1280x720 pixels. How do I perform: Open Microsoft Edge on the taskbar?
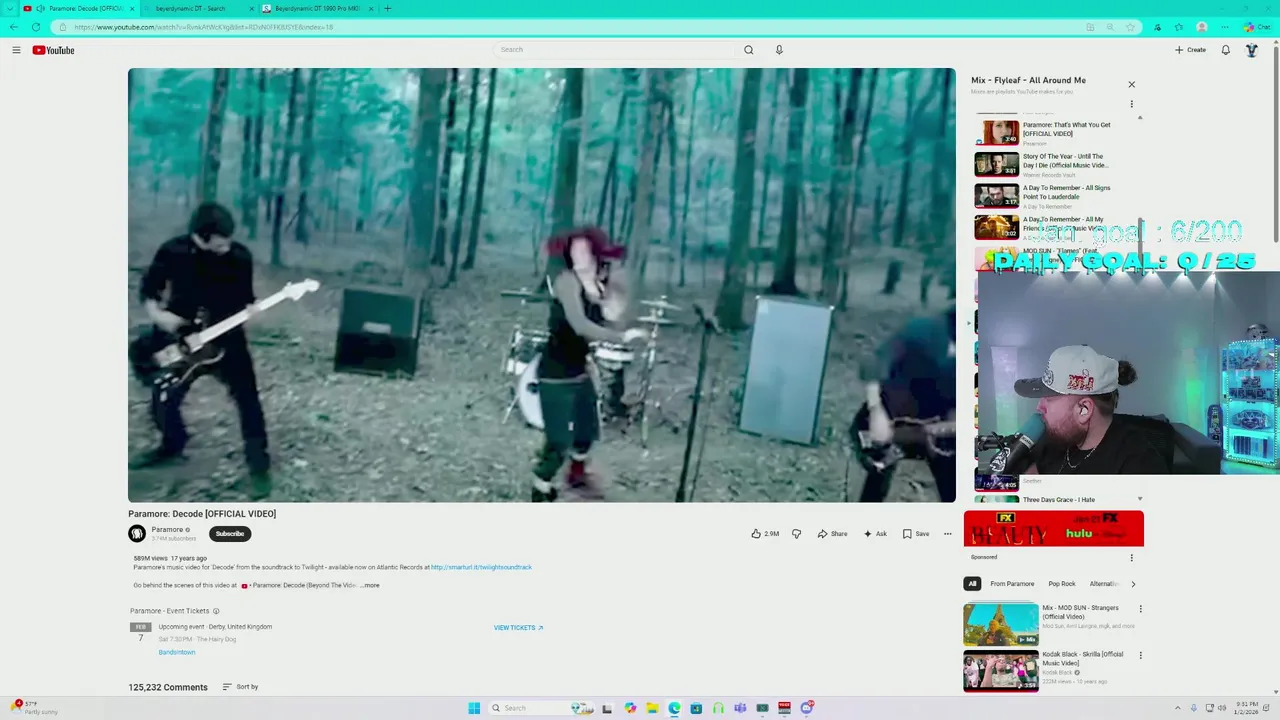point(674,708)
